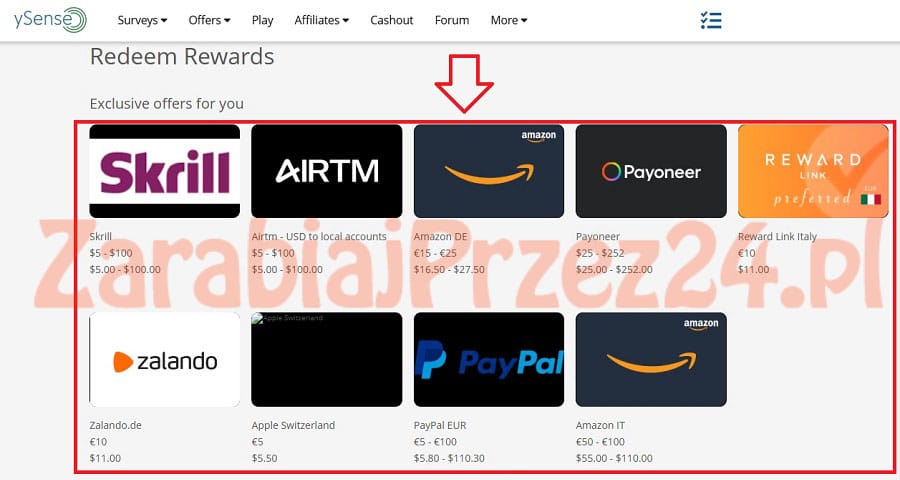Open the Affiliates dropdown
This screenshot has width=900, height=480.
(x=321, y=20)
